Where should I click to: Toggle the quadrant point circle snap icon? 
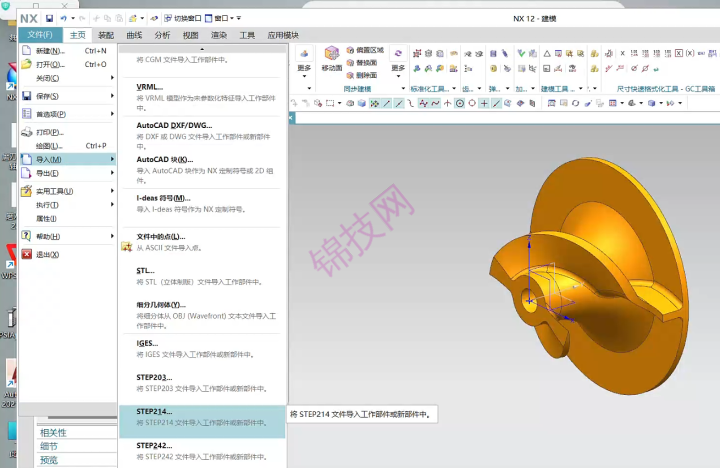pyautogui.click(x=472, y=103)
